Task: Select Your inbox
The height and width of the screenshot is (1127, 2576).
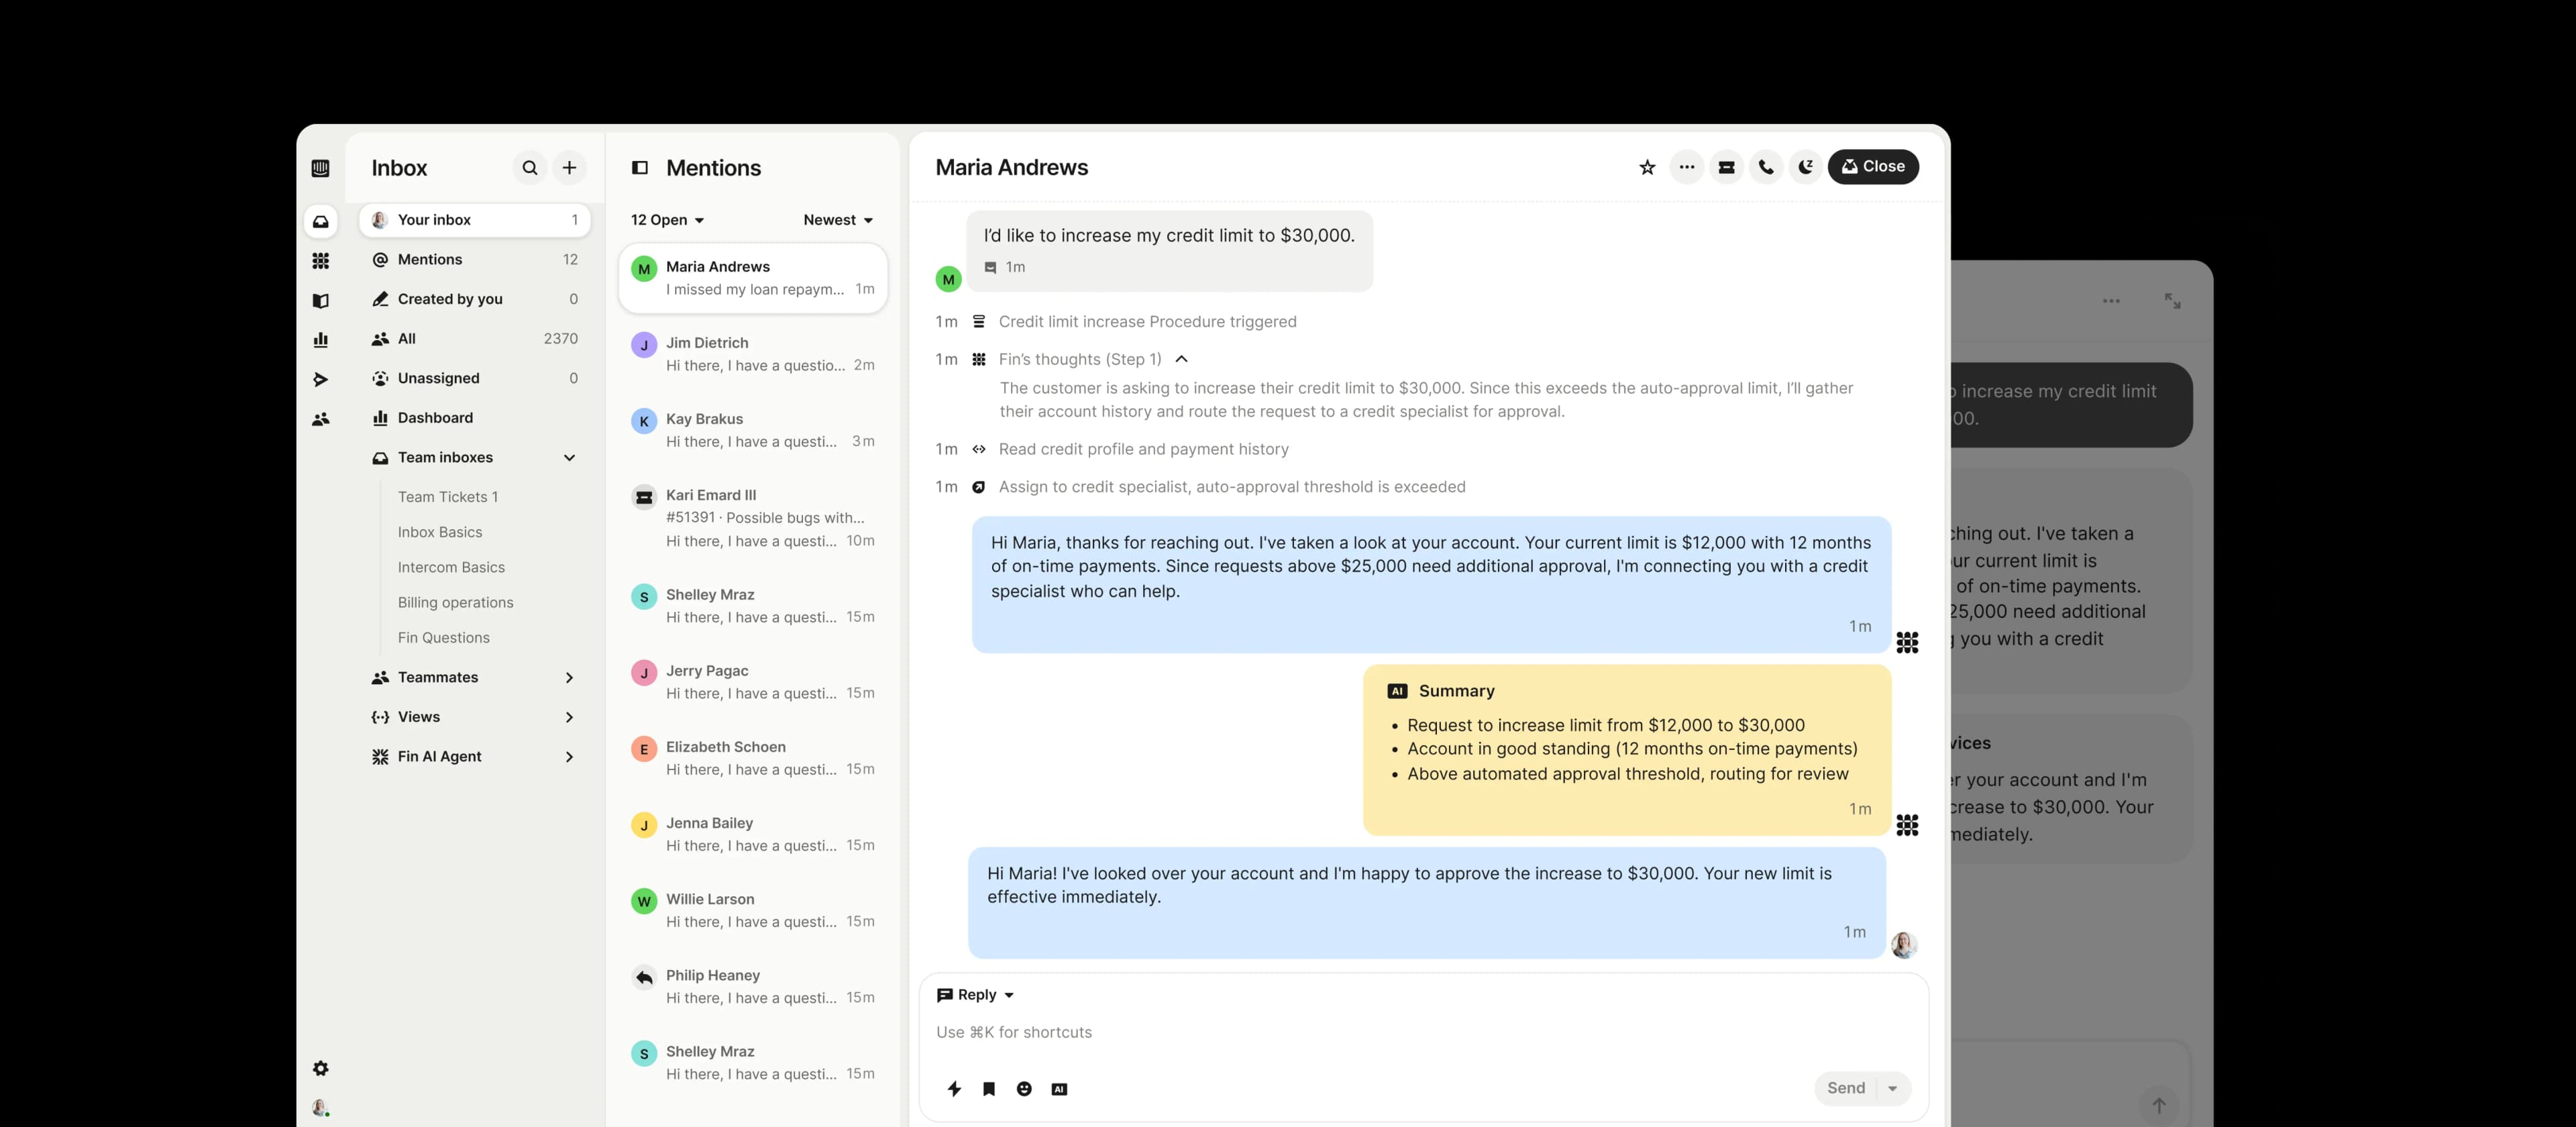Action: (474, 220)
